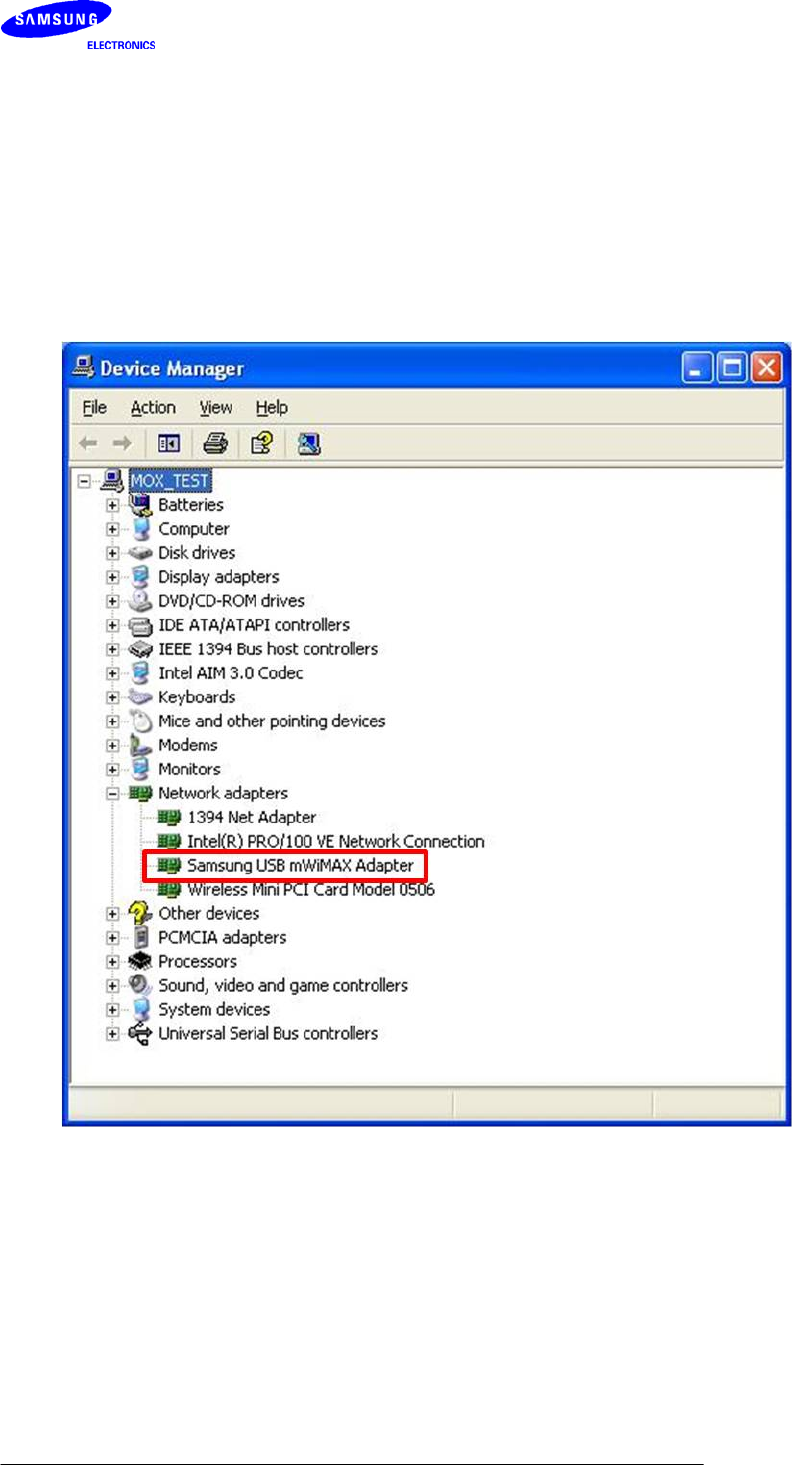This screenshot has width=792, height=1465.
Task: Click the Keyboards category icon
Action: tap(141, 697)
